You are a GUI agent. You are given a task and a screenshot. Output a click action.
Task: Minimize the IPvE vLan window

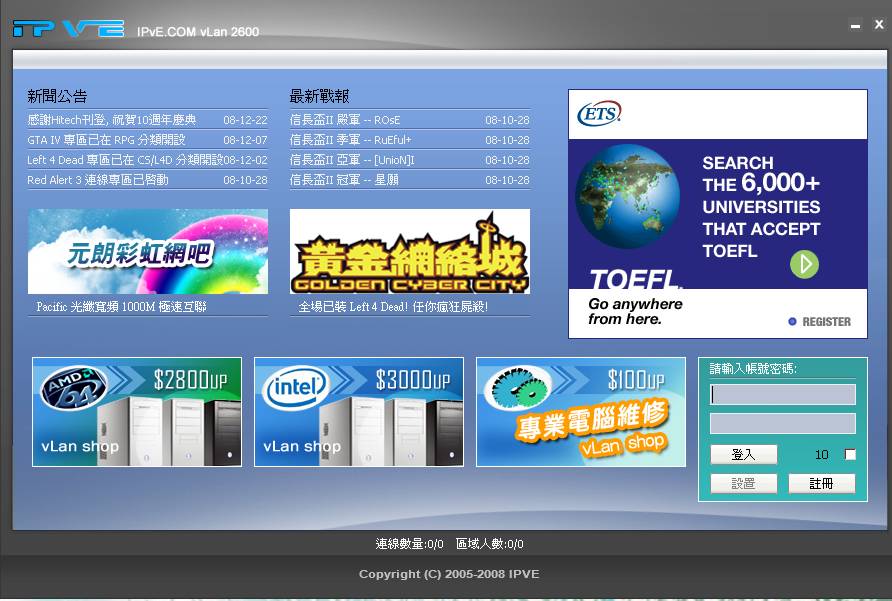[x=853, y=25]
